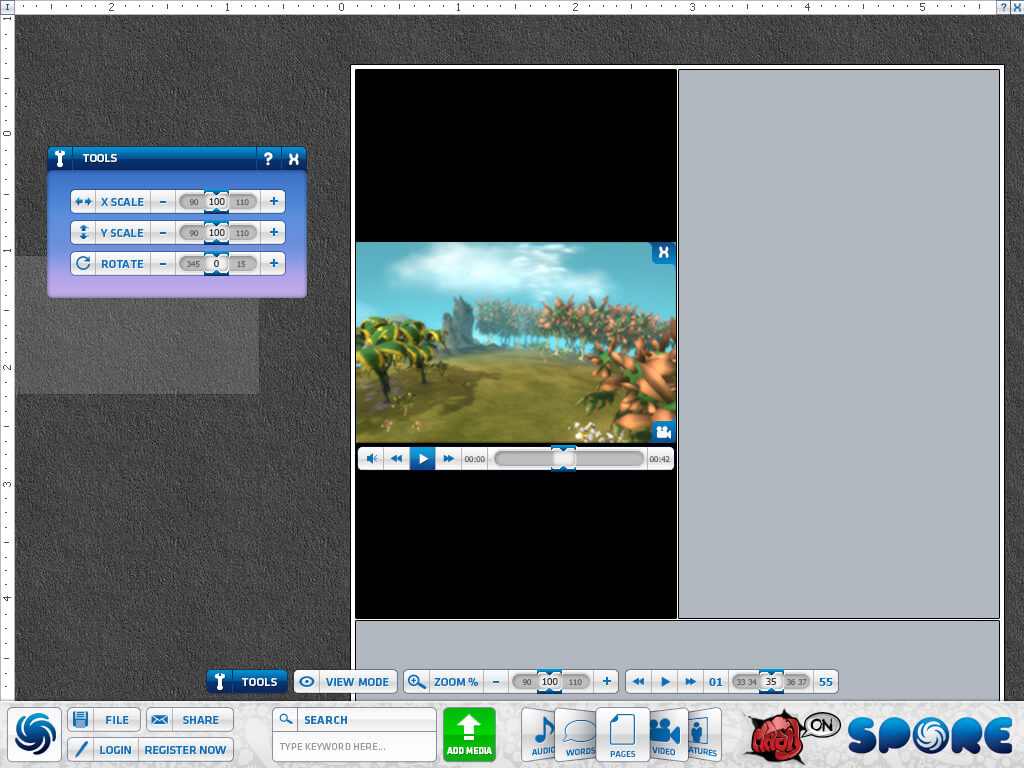The image size is (1024, 768).
Task: Click the camera icon on the video
Action: coord(664,432)
